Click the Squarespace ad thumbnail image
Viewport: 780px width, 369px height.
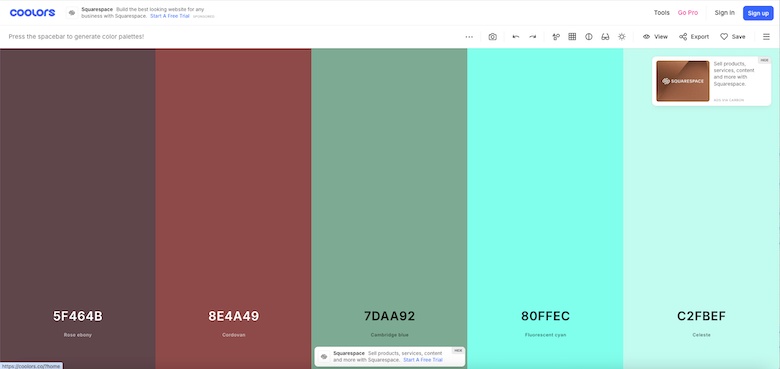pos(682,81)
